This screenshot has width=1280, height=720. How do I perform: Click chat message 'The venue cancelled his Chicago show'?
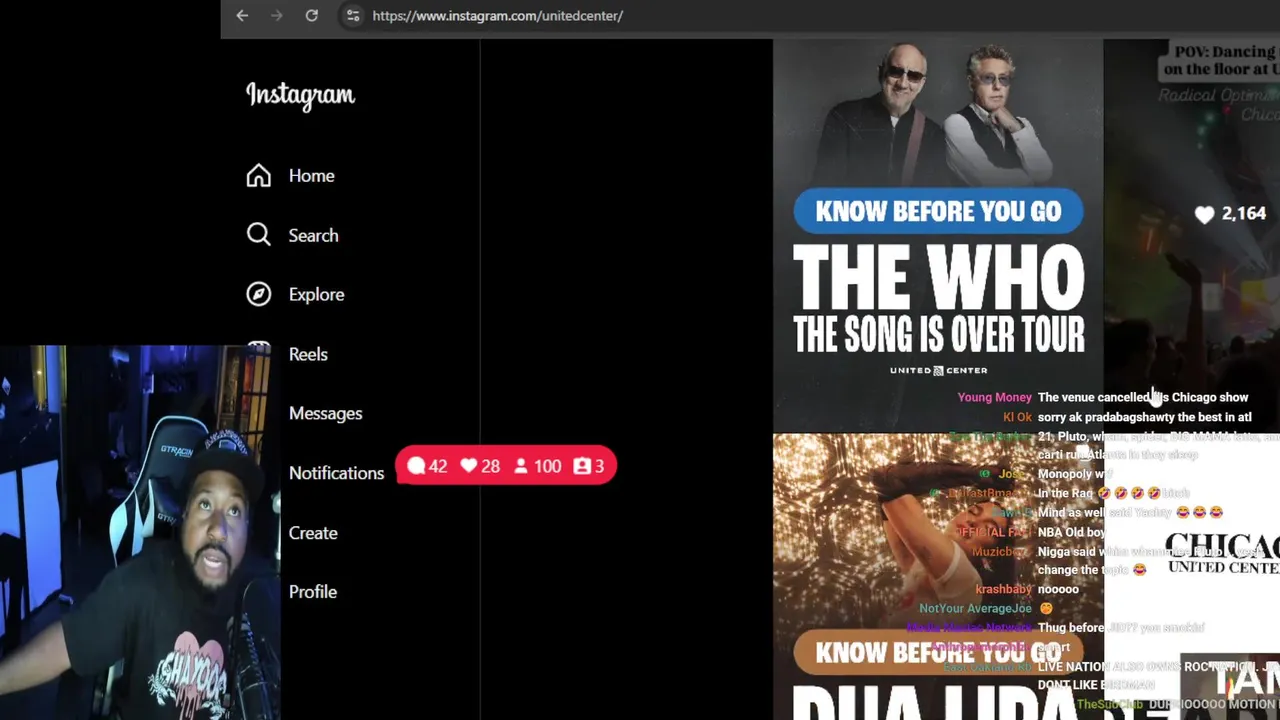click(x=1143, y=397)
